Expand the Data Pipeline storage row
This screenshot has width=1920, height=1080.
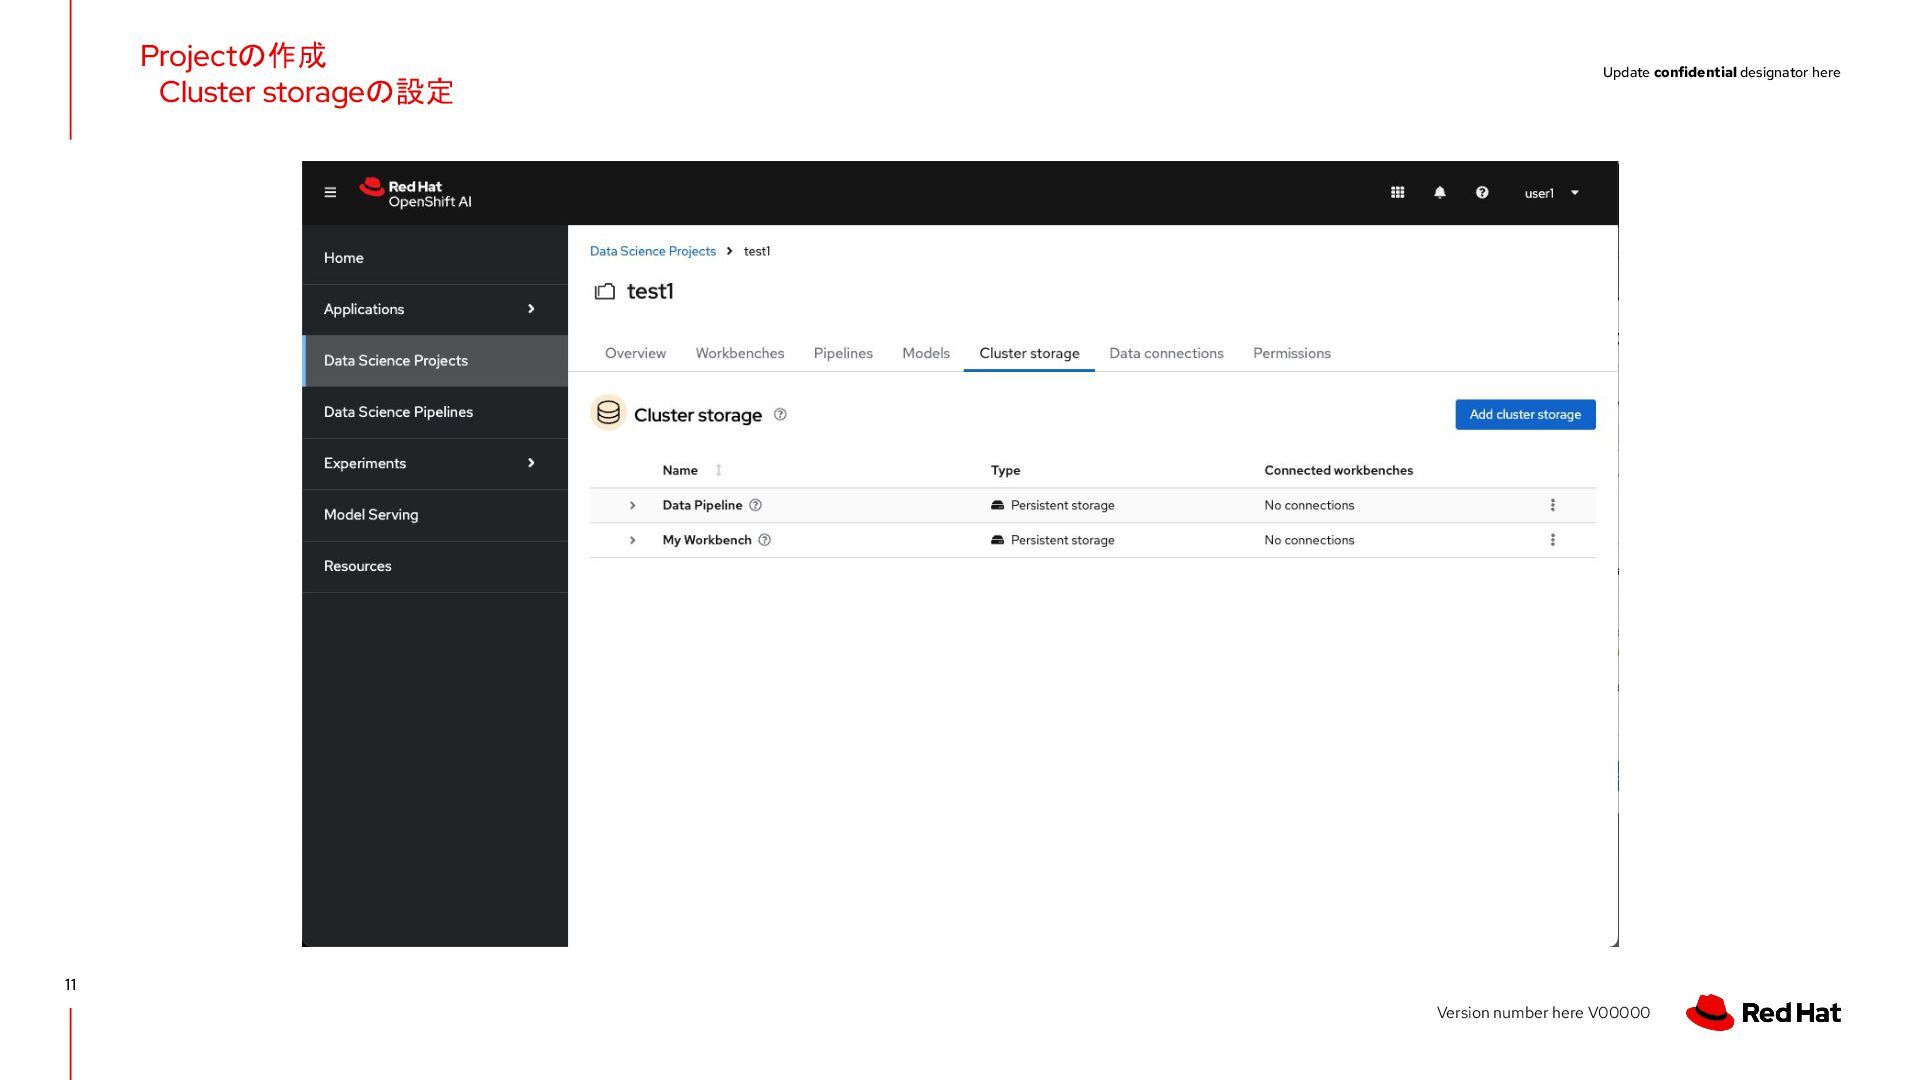click(632, 505)
